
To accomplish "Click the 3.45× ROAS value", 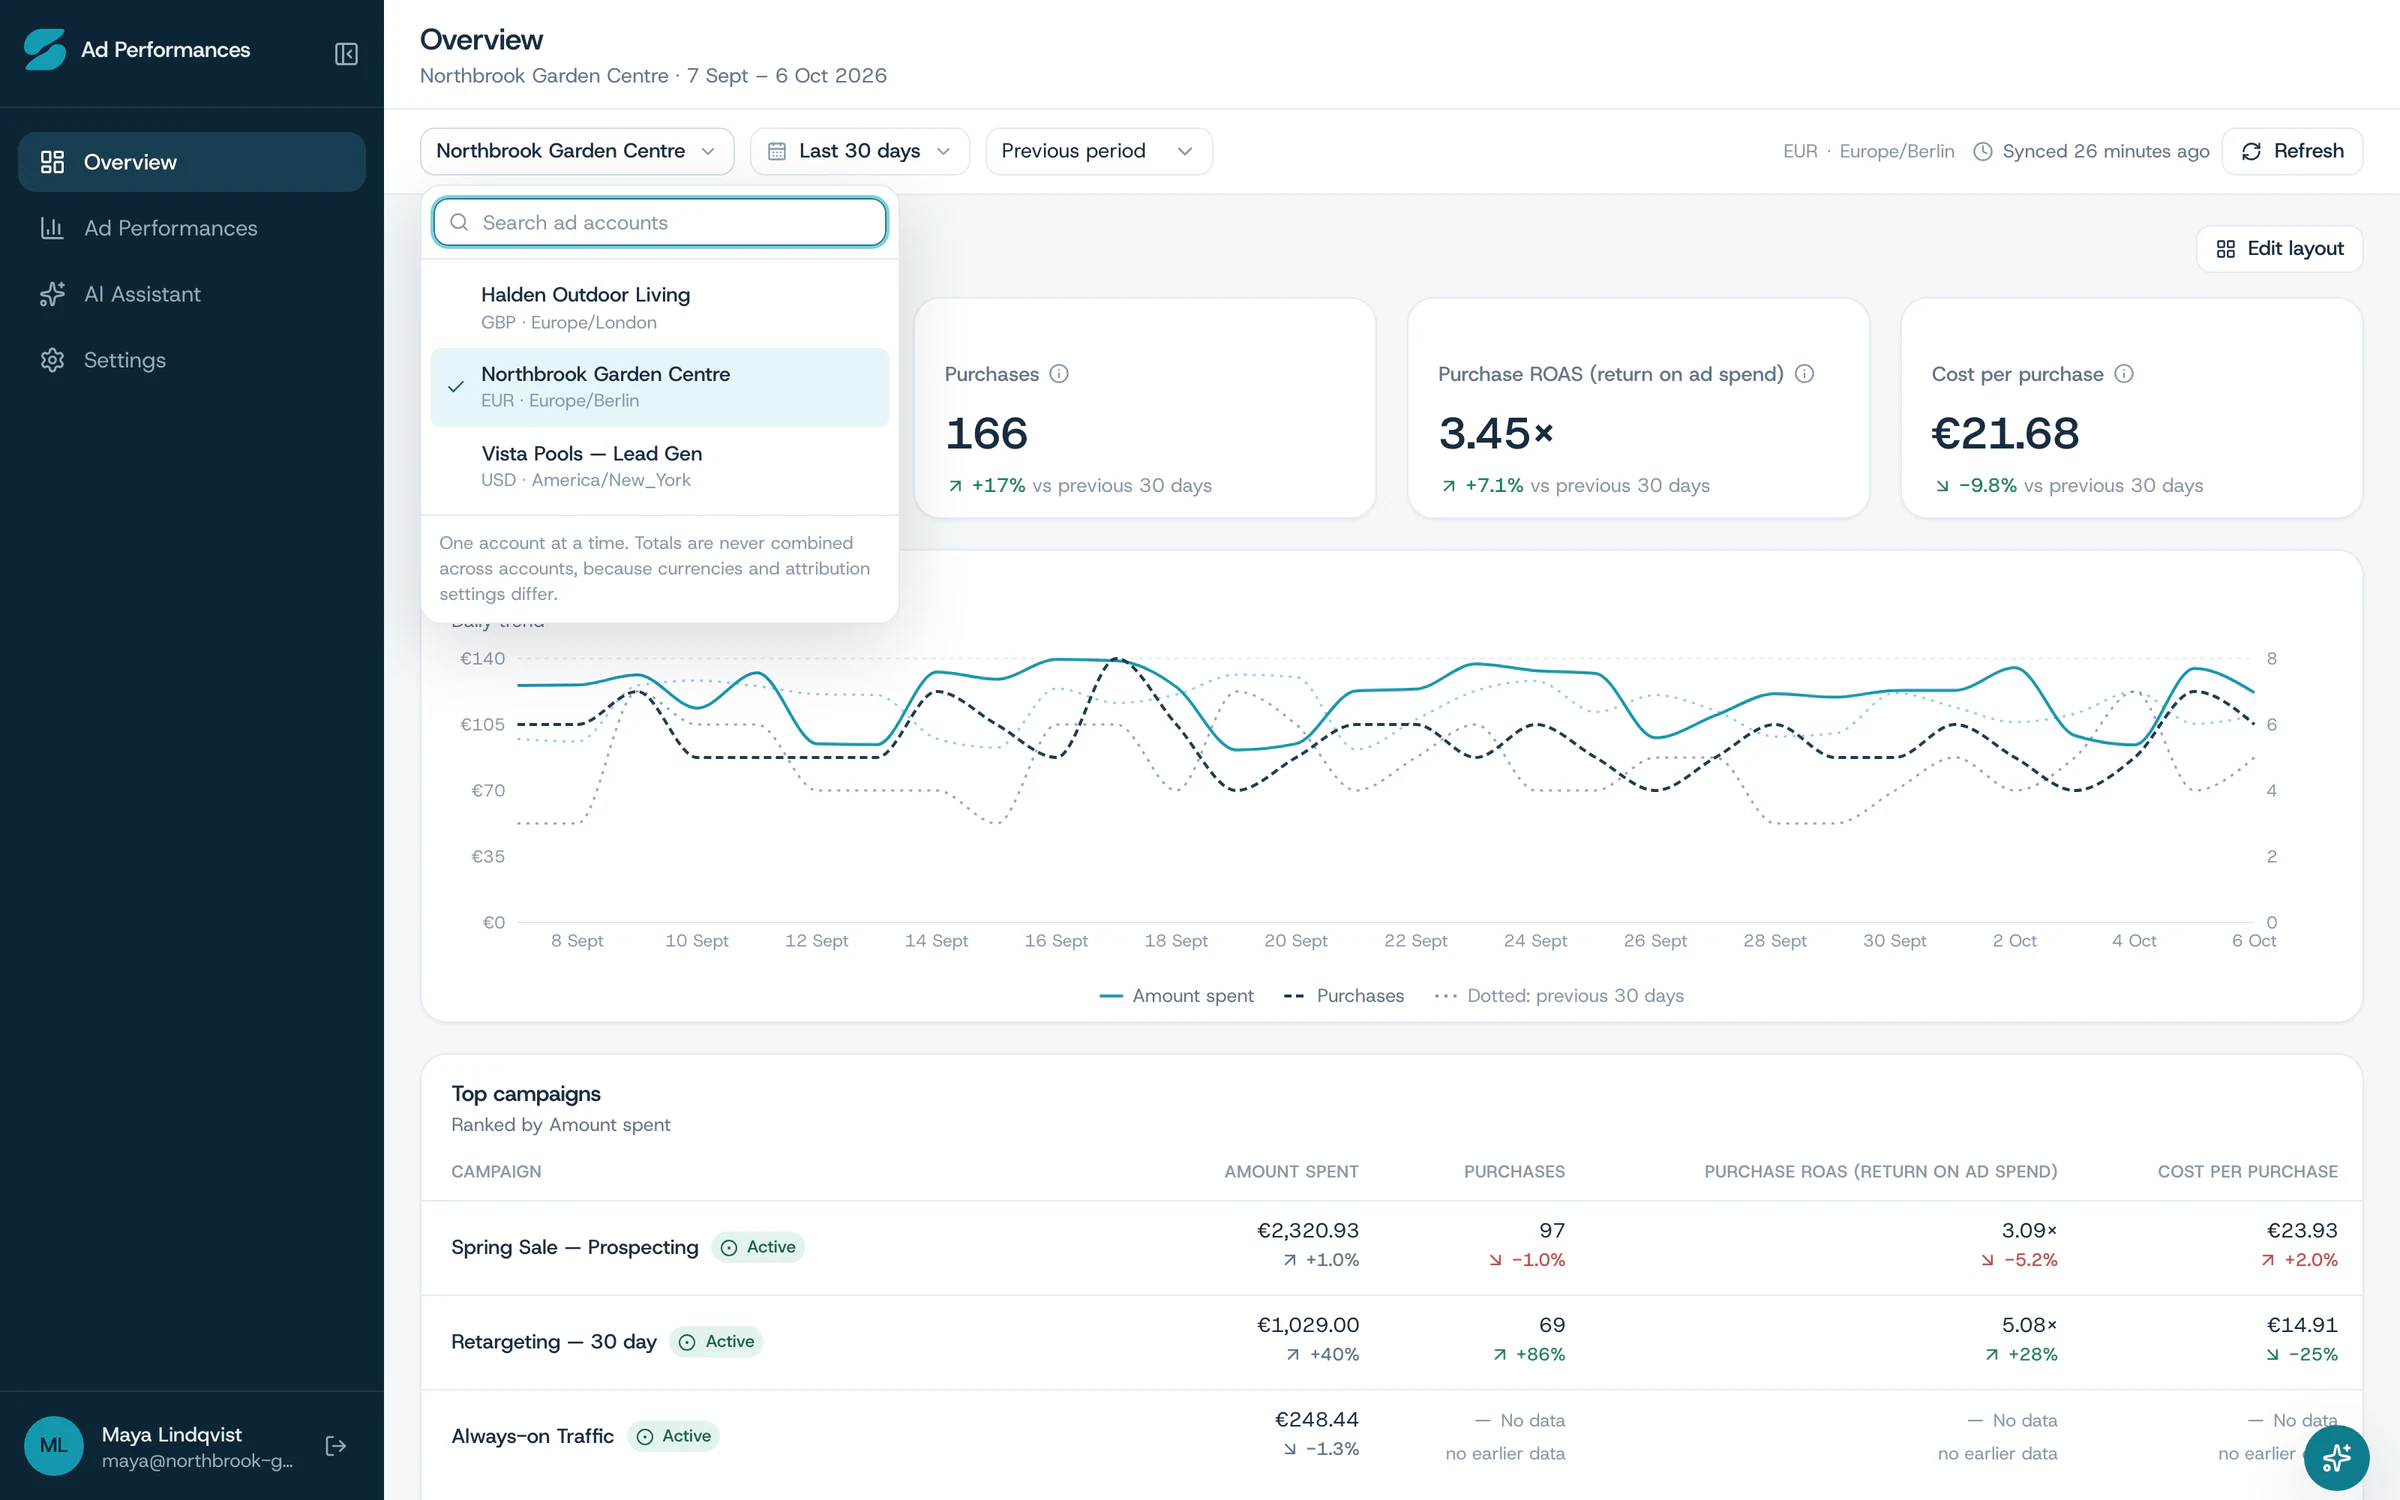I will coord(1496,433).
